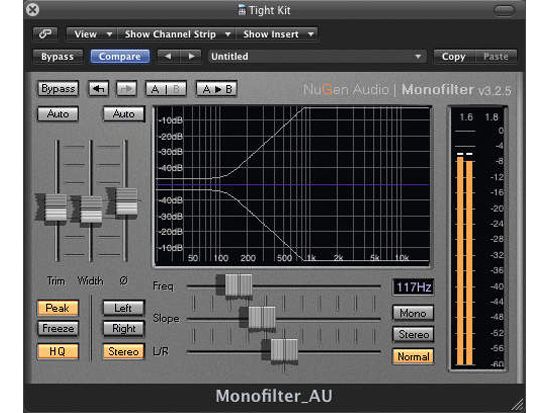Image resolution: width=550 pixels, height=413 pixels.
Task: Click the plugin redo arrow button
Action: [126, 89]
